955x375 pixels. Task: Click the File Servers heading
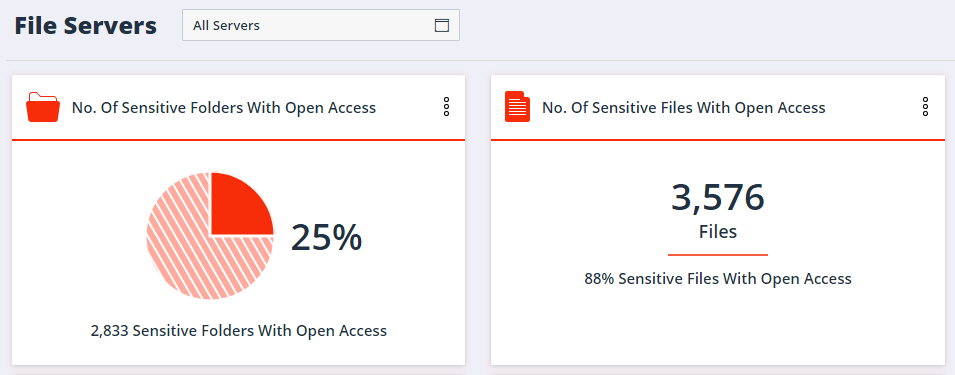tap(85, 26)
